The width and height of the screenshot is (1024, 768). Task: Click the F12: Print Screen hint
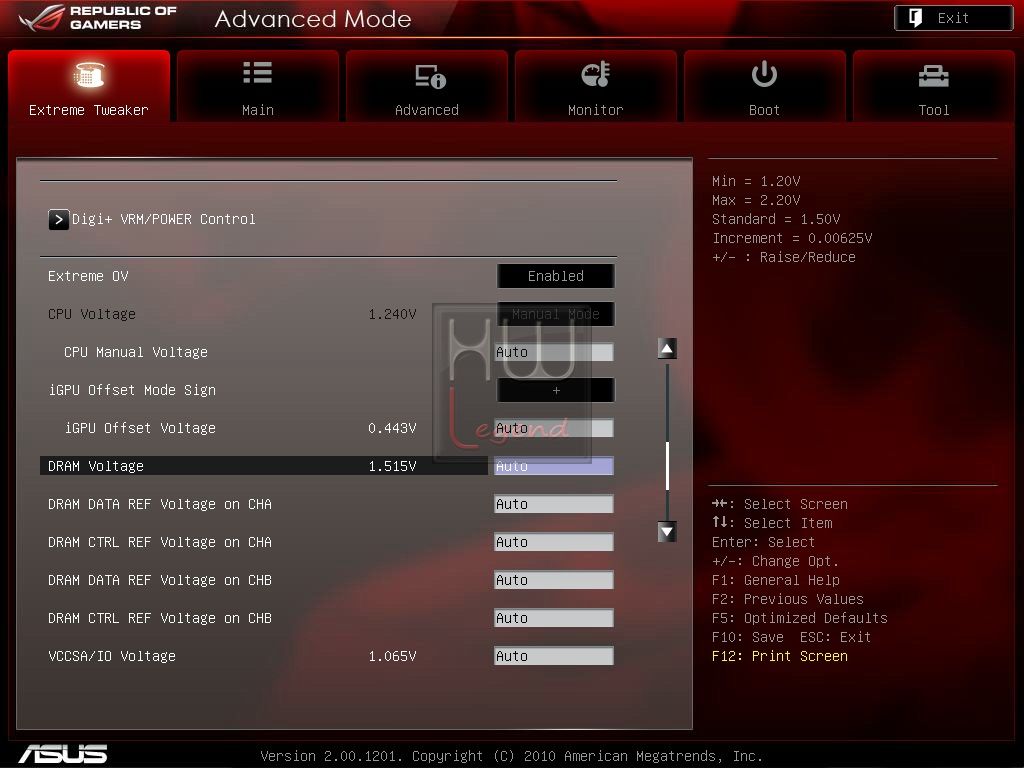780,656
